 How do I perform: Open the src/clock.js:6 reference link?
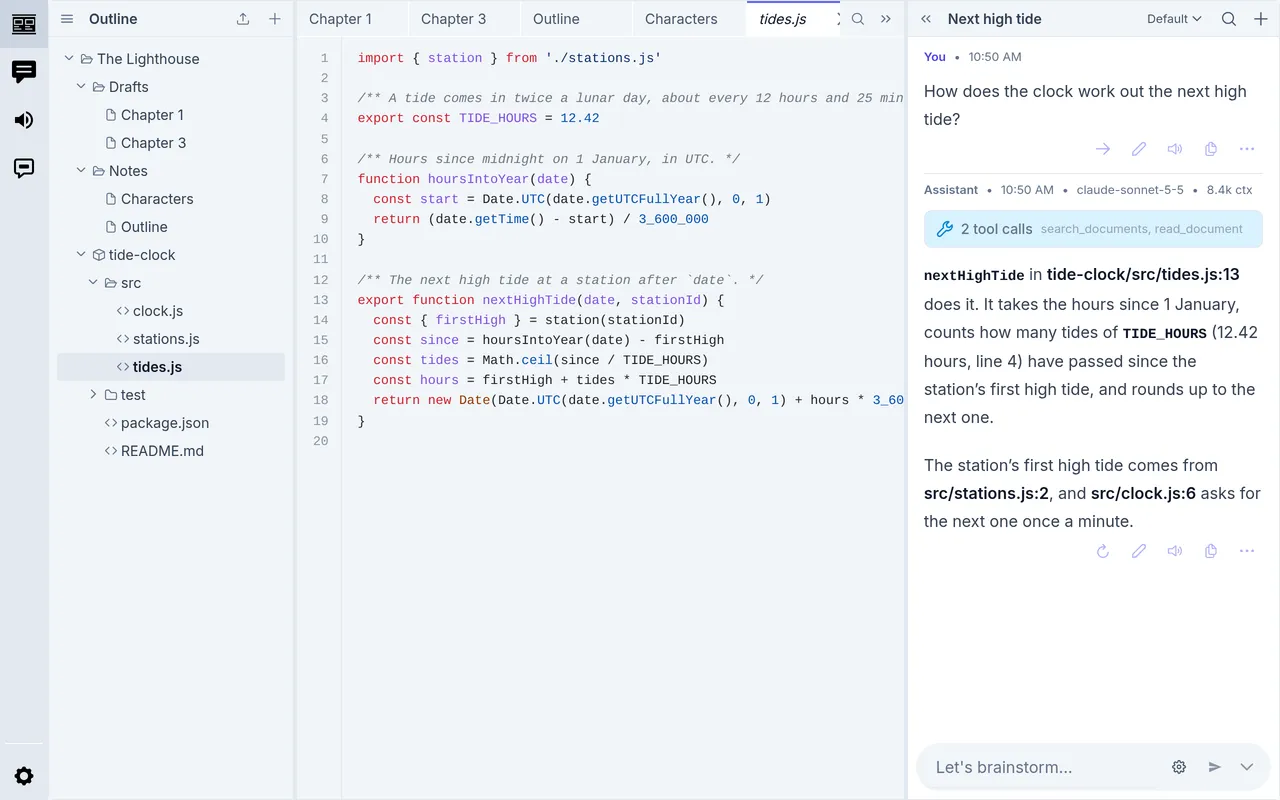(x=1143, y=493)
